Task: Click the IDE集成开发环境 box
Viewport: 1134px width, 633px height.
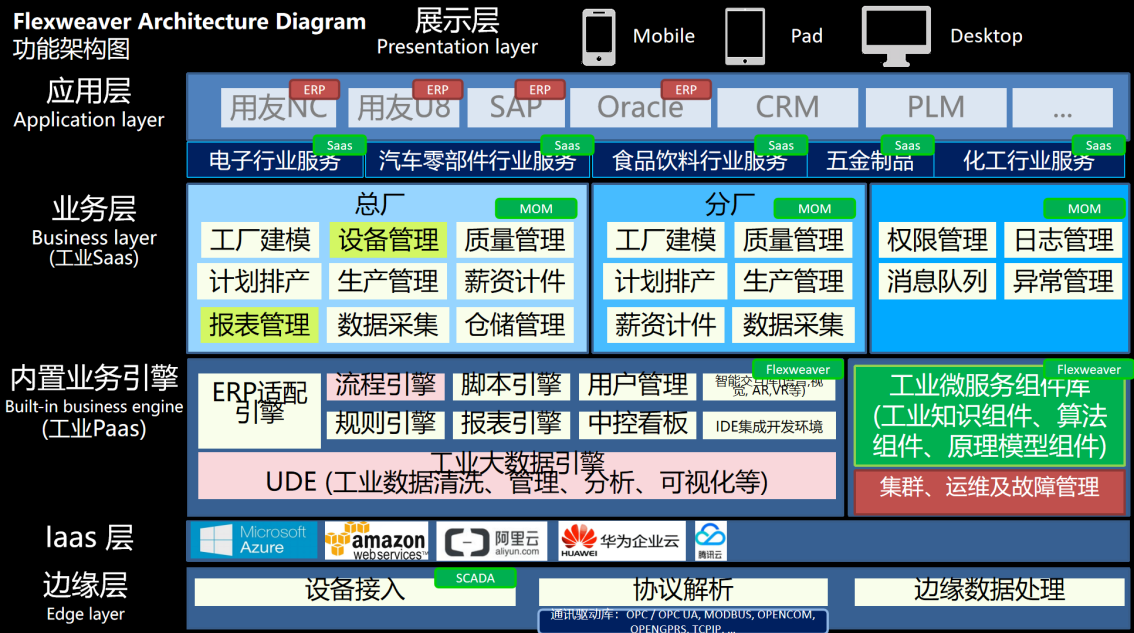Action: pyautogui.click(x=770, y=426)
